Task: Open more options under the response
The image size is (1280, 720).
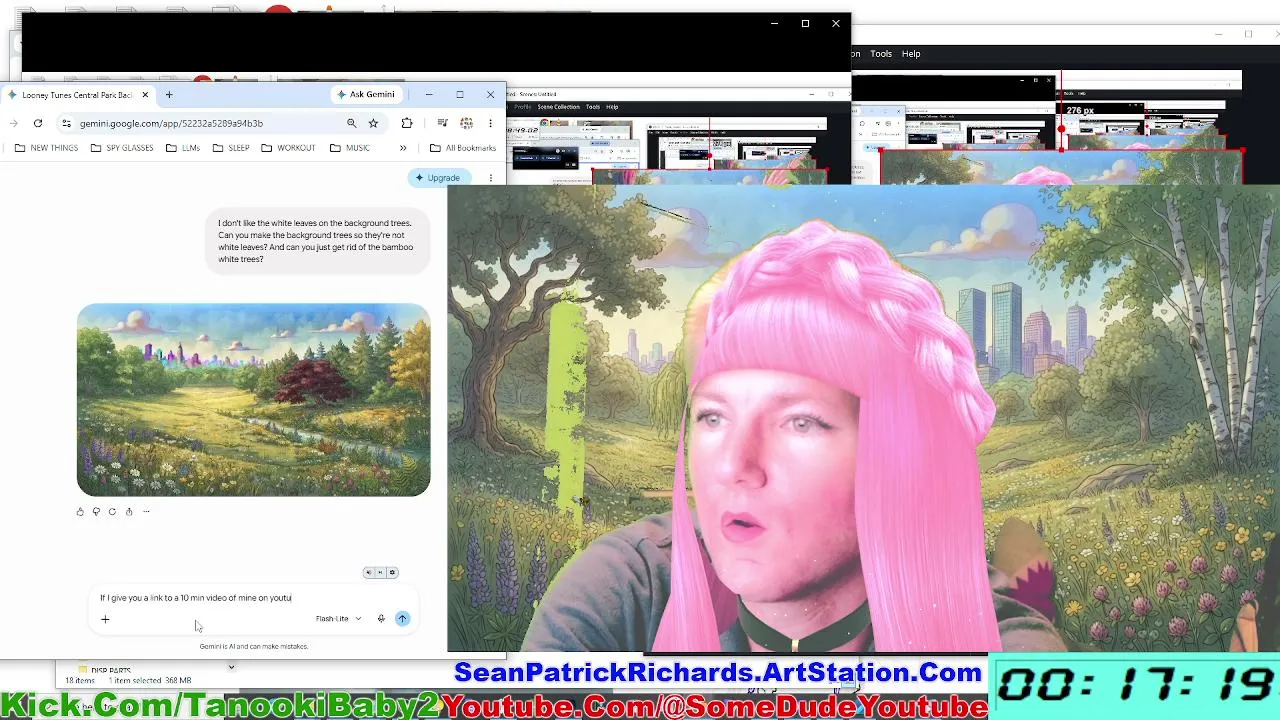Action: click(146, 512)
